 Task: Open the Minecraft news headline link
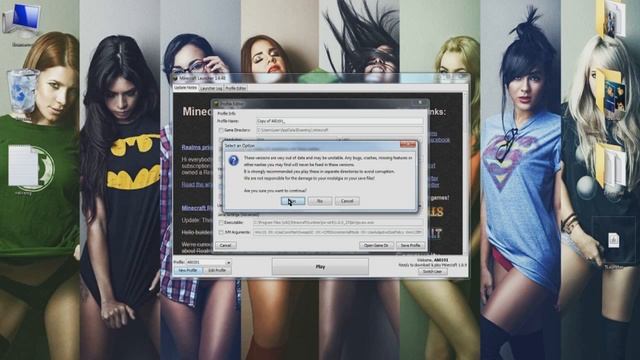pos(197,208)
